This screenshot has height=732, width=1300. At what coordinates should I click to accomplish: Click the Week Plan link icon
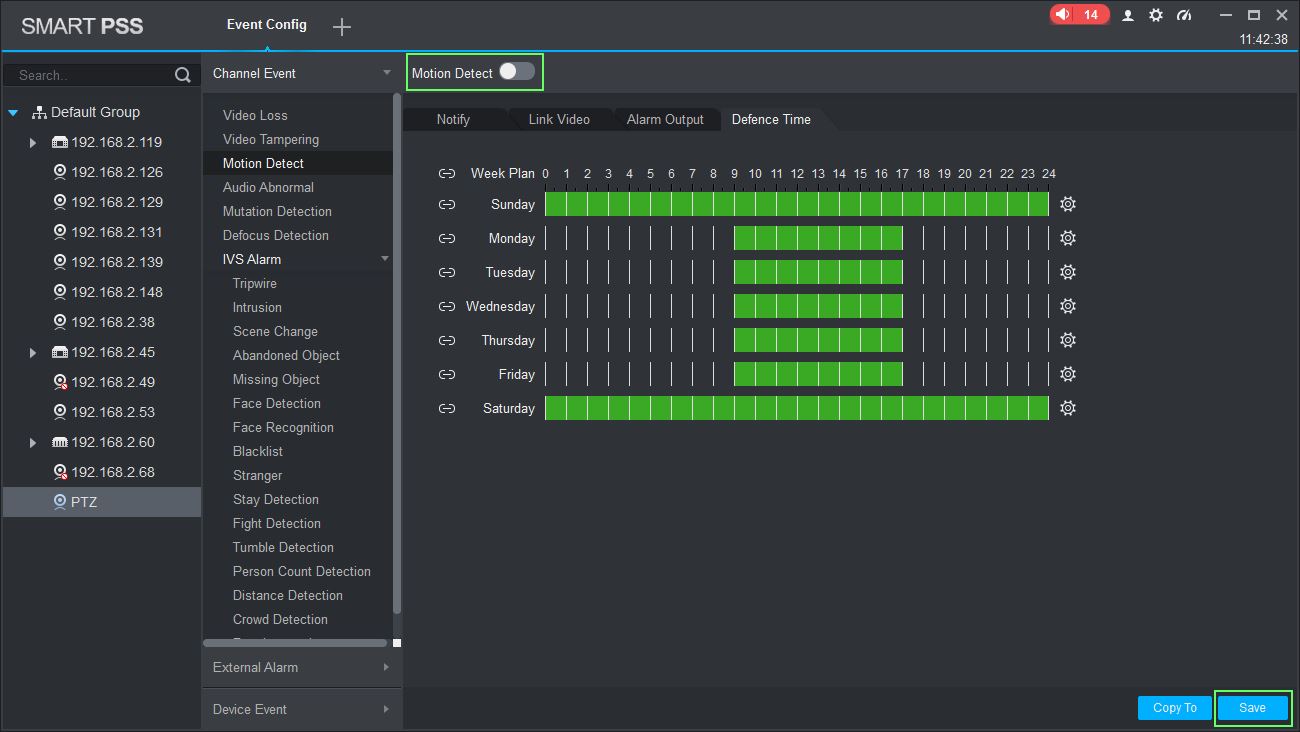[x=447, y=173]
